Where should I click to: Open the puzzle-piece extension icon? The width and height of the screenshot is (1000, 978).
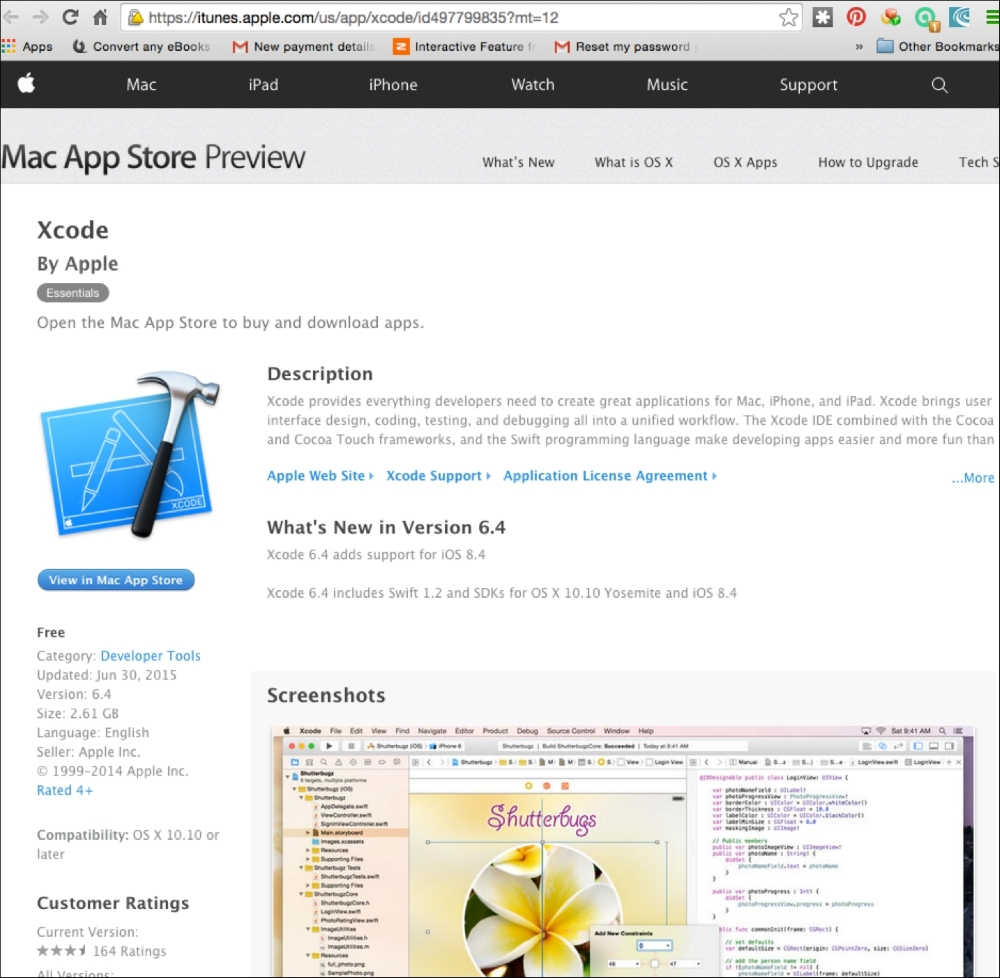coord(823,17)
